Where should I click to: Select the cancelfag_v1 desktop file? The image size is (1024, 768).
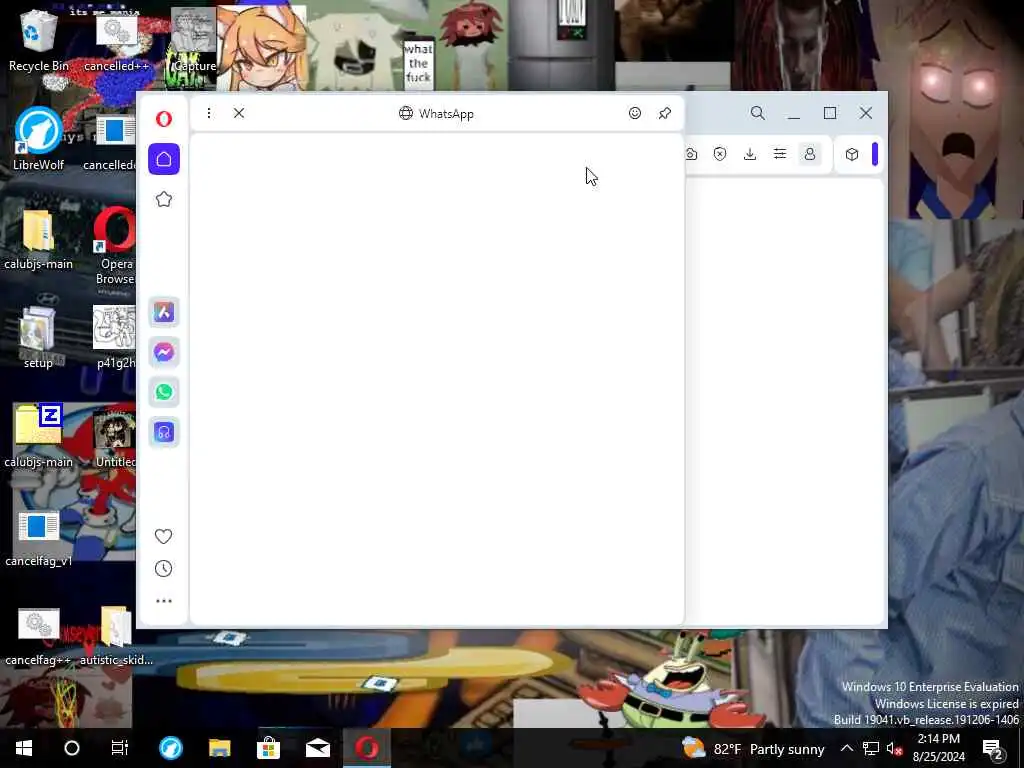pos(39,538)
